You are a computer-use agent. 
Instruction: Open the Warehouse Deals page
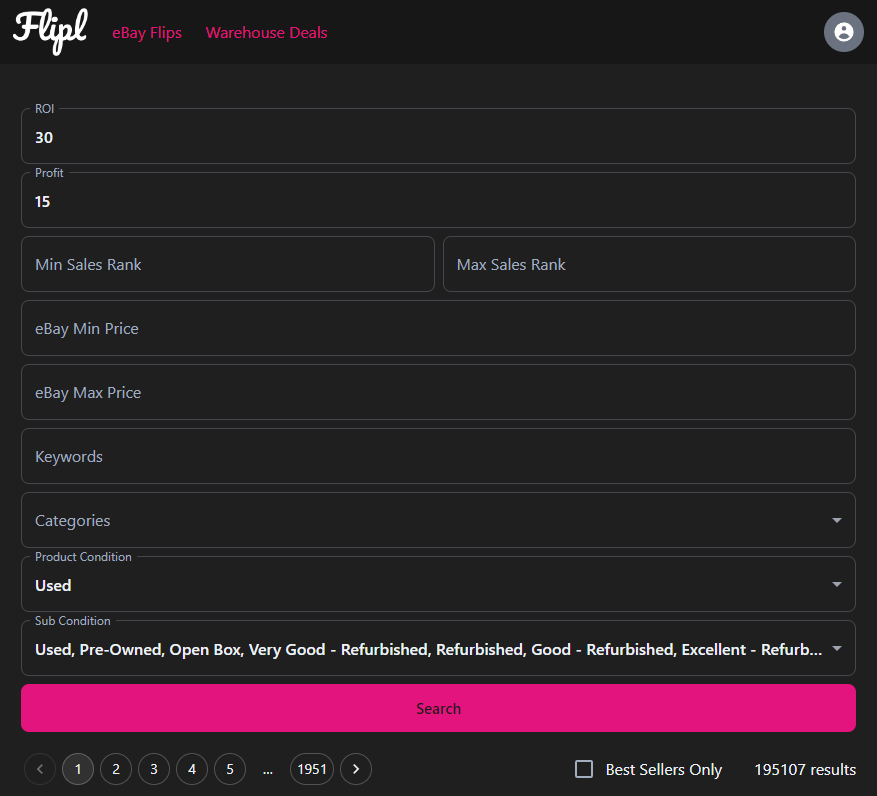(266, 32)
